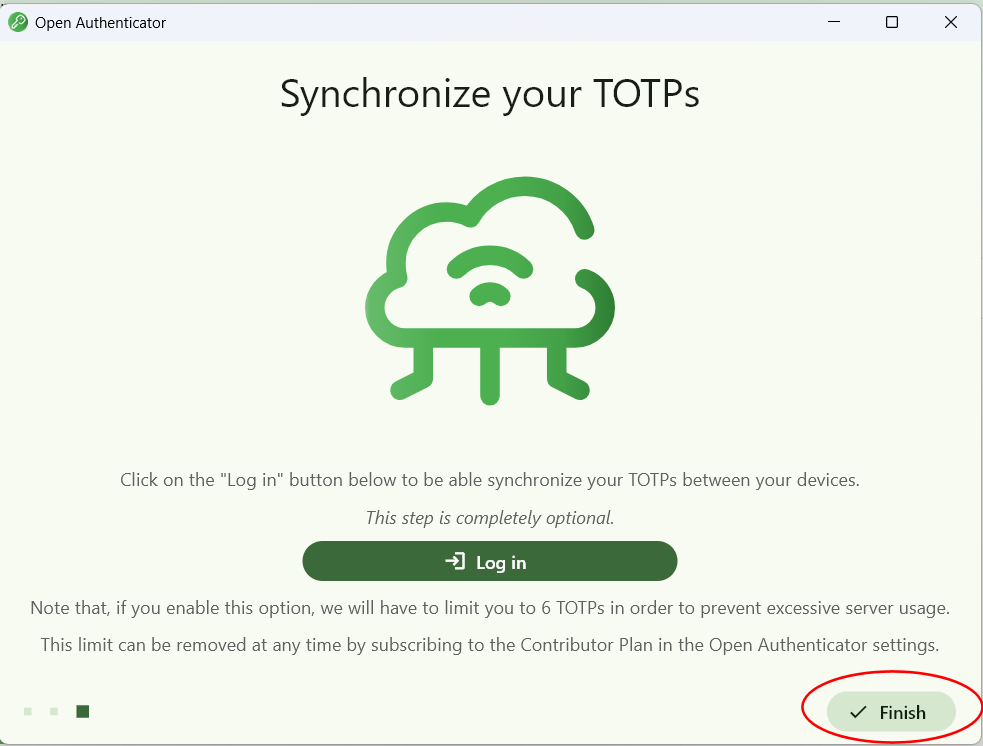Select the active third page indicator square

click(x=83, y=712)
